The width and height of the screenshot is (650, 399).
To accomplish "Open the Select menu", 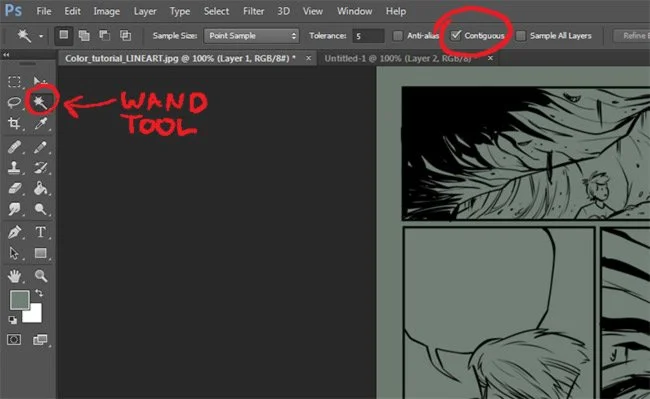I will (216, 11).
